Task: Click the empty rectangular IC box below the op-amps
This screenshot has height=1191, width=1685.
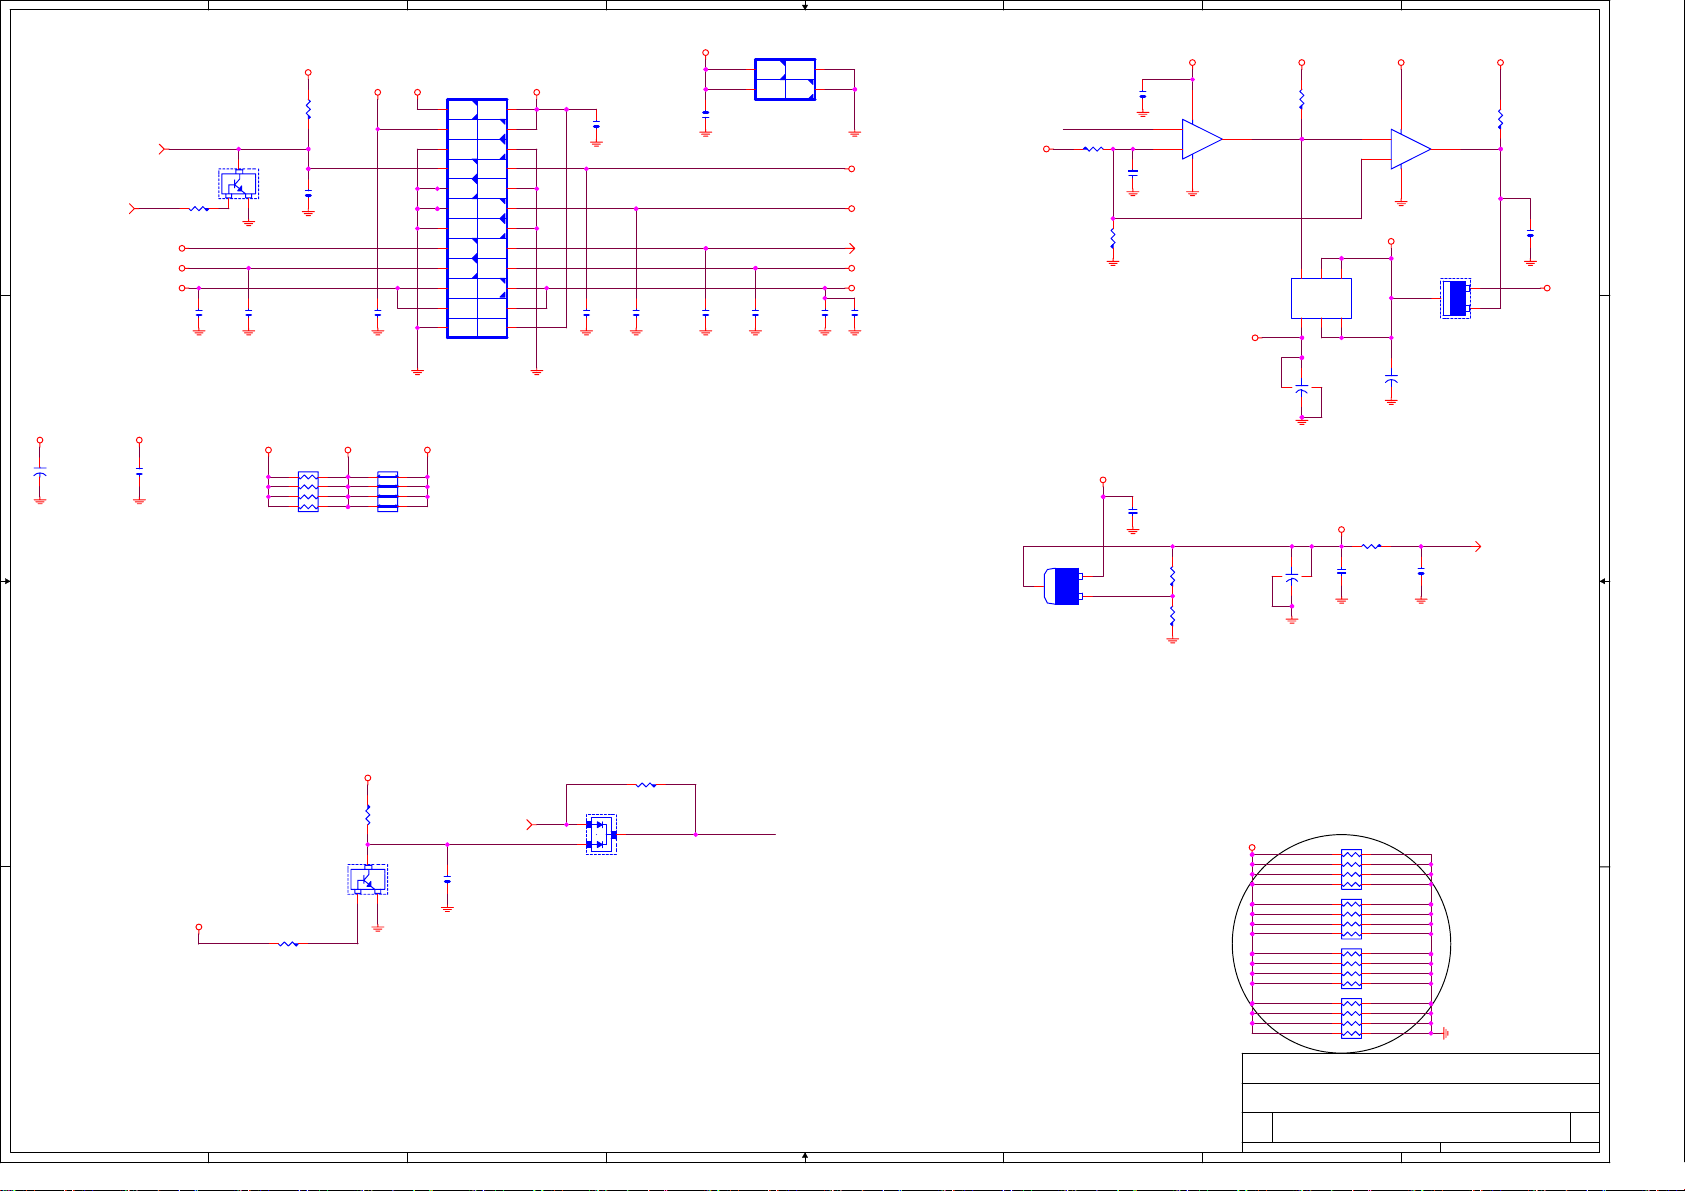Action: 1321,298
